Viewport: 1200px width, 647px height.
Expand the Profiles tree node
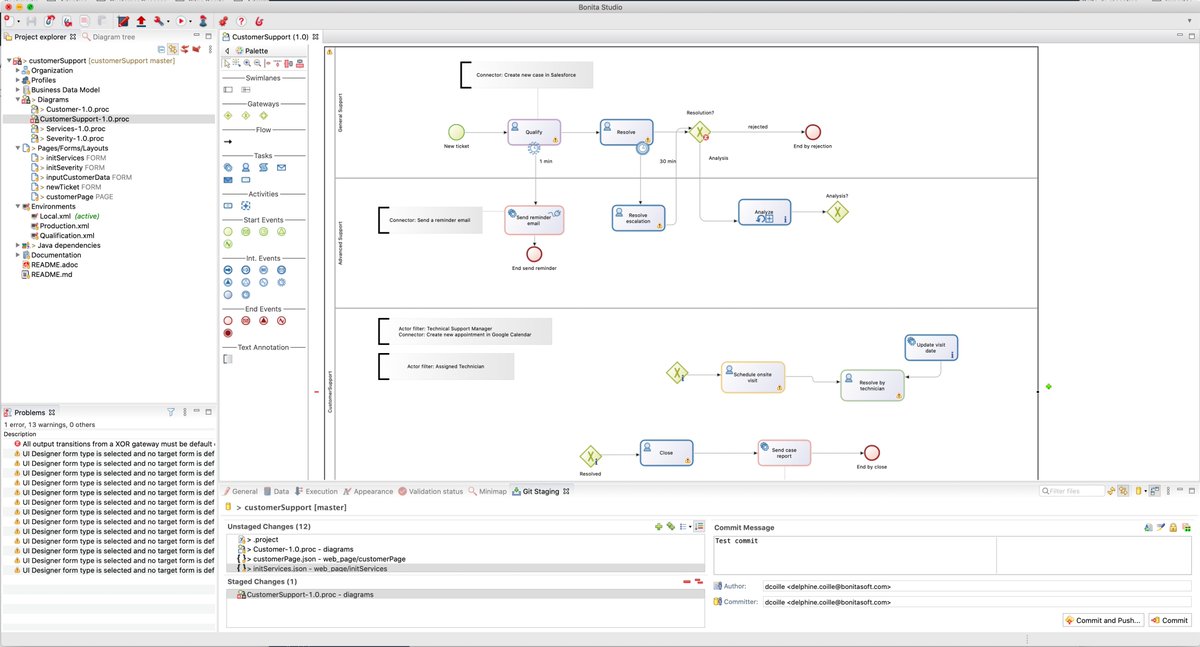[x=17, y=80]
